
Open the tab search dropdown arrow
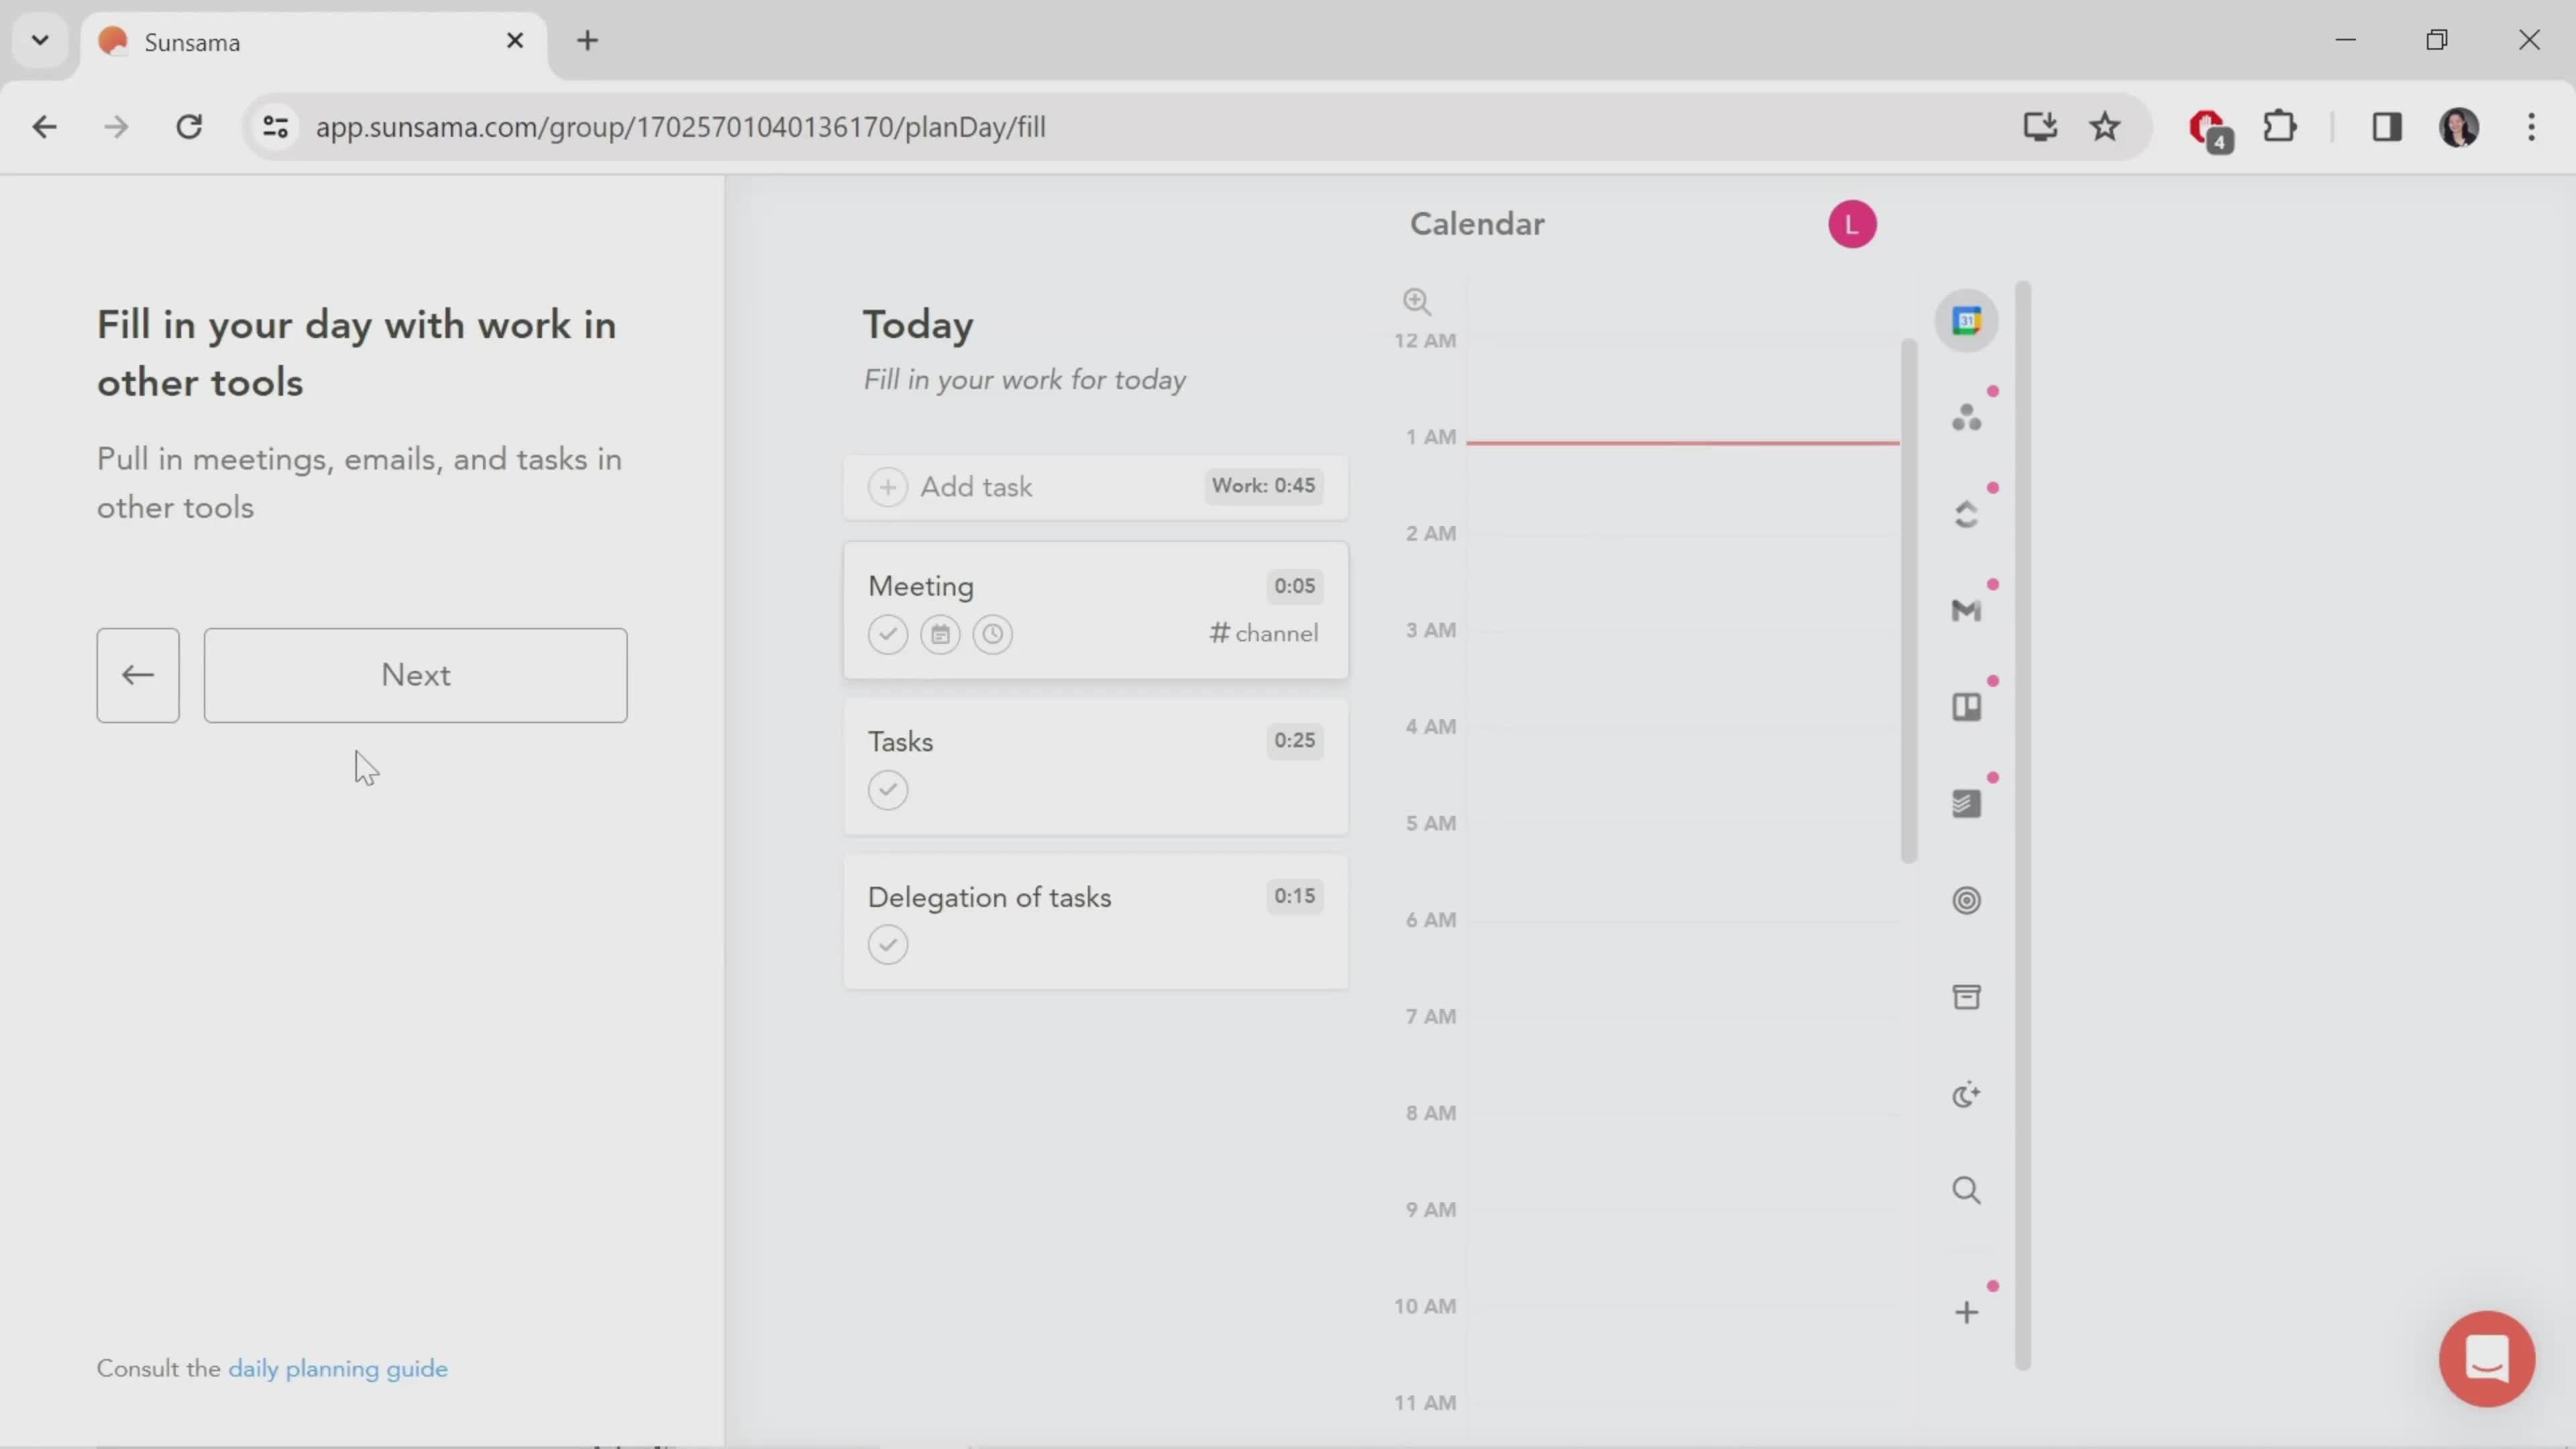[40, 41]
